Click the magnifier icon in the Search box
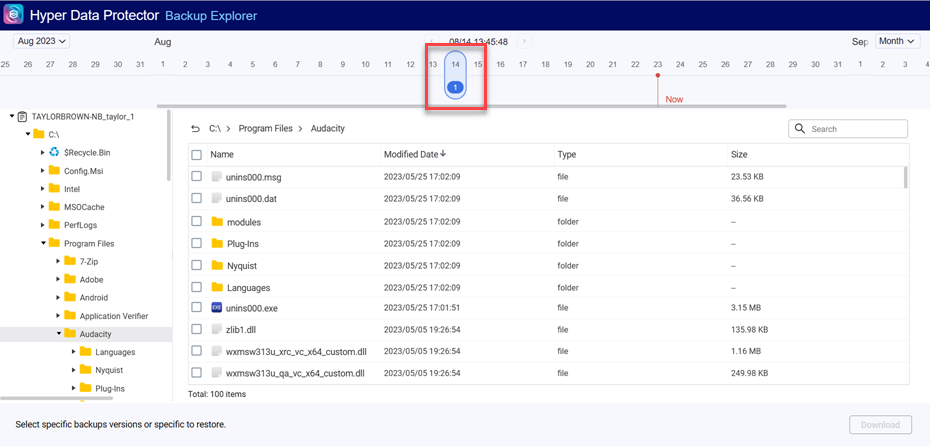The height and width of the screenshot is (446, 930). [800, 129]
